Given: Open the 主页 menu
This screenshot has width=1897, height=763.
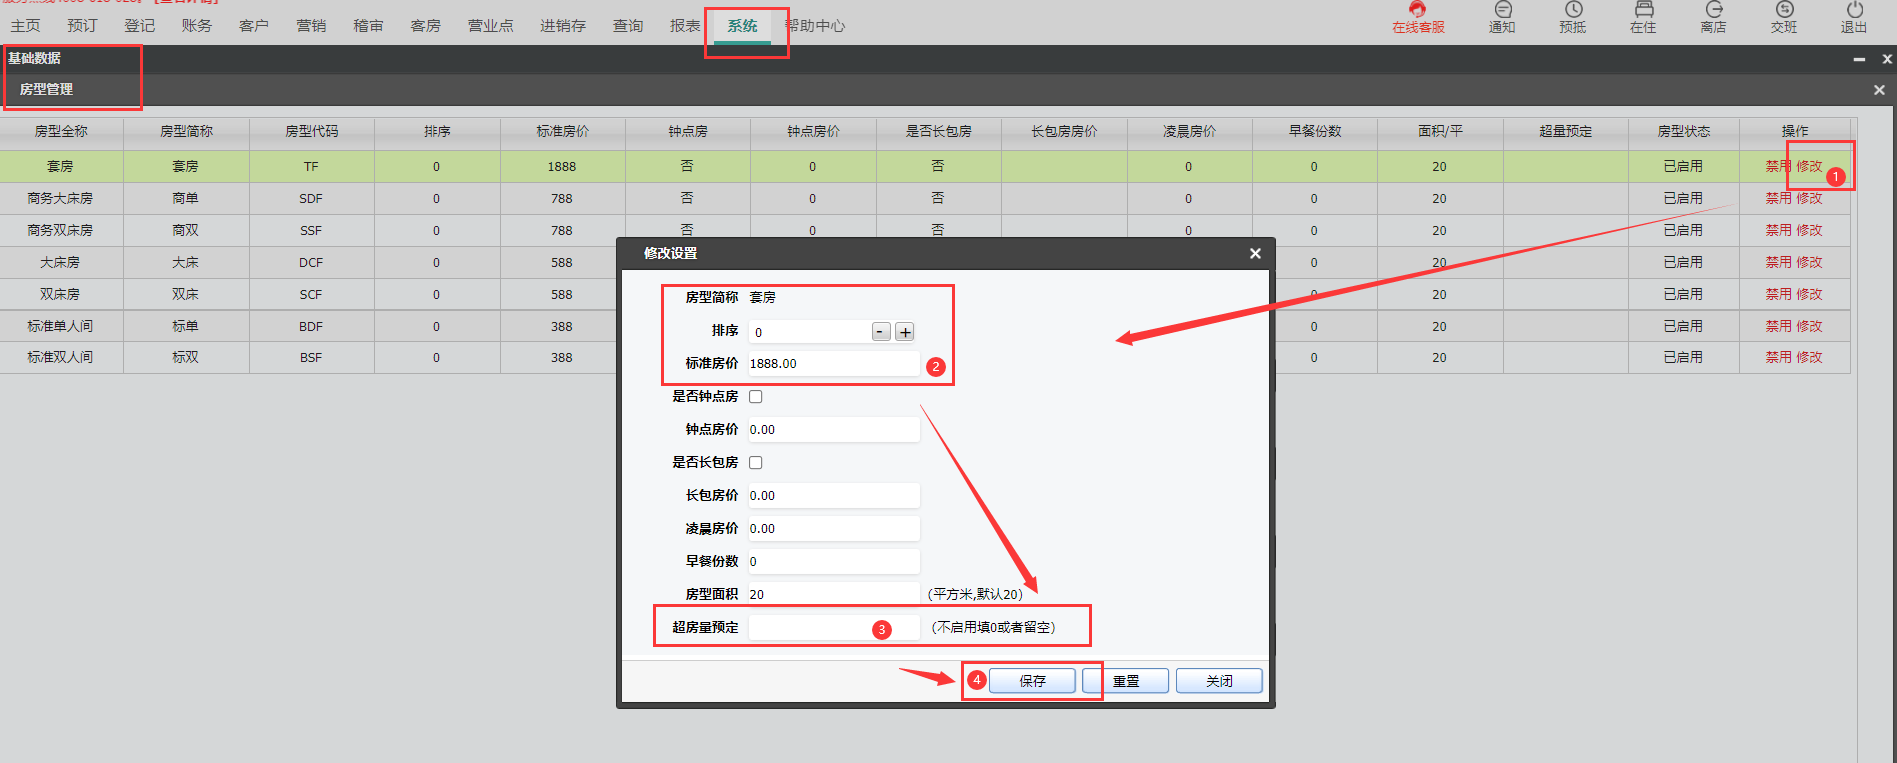Looking at the screenshot, I should tap(26, 26).
